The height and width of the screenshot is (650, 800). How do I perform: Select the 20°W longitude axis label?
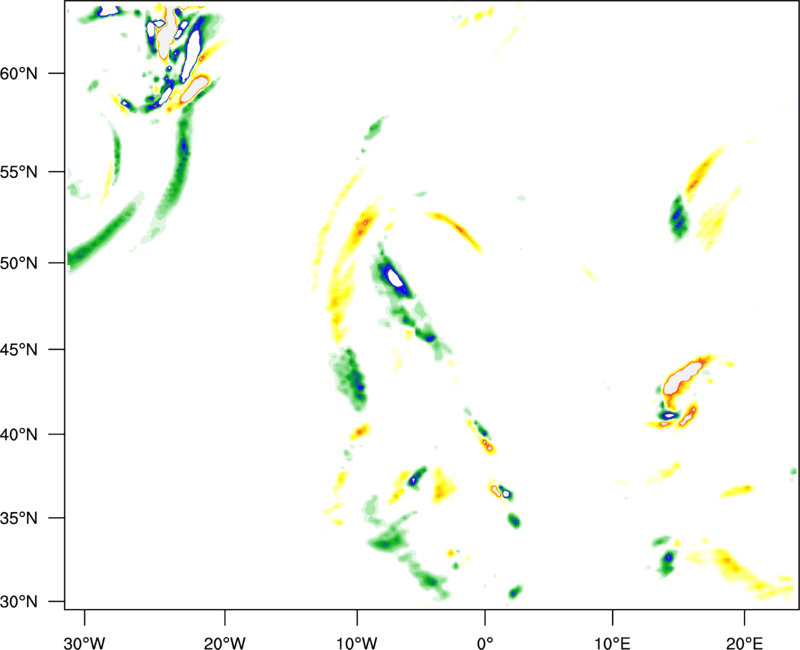tap(224, 643)
